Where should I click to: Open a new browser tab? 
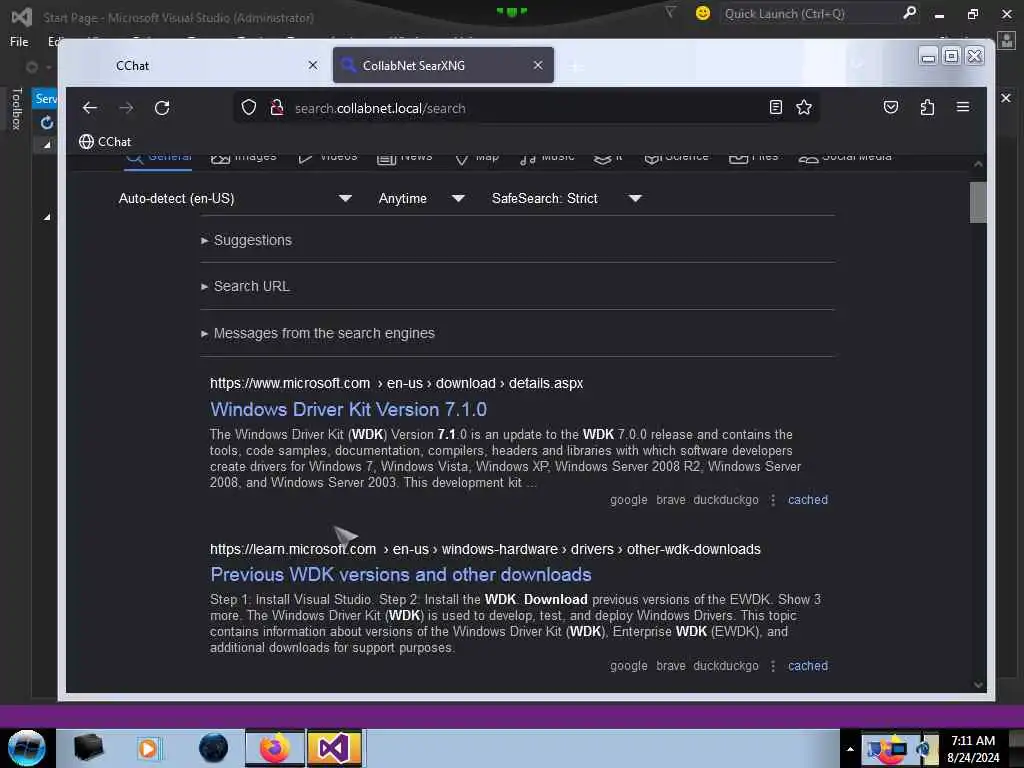tap(576, 66)
